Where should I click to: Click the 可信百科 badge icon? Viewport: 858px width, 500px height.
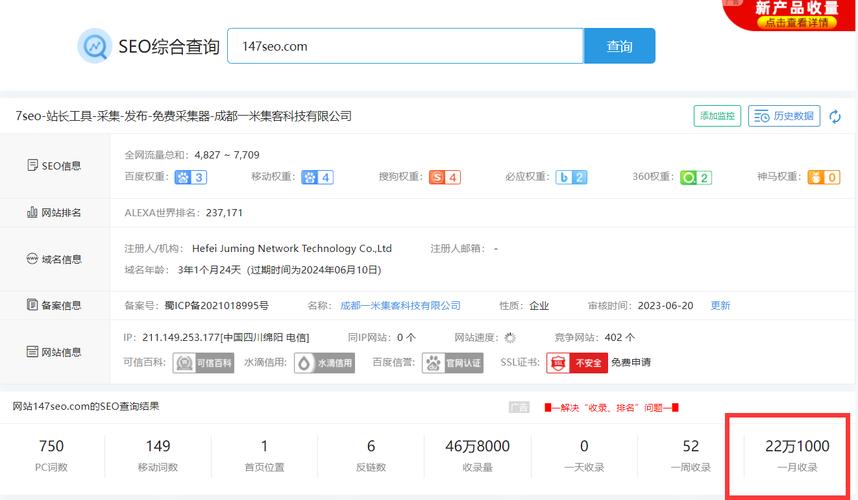click(204, 363)
